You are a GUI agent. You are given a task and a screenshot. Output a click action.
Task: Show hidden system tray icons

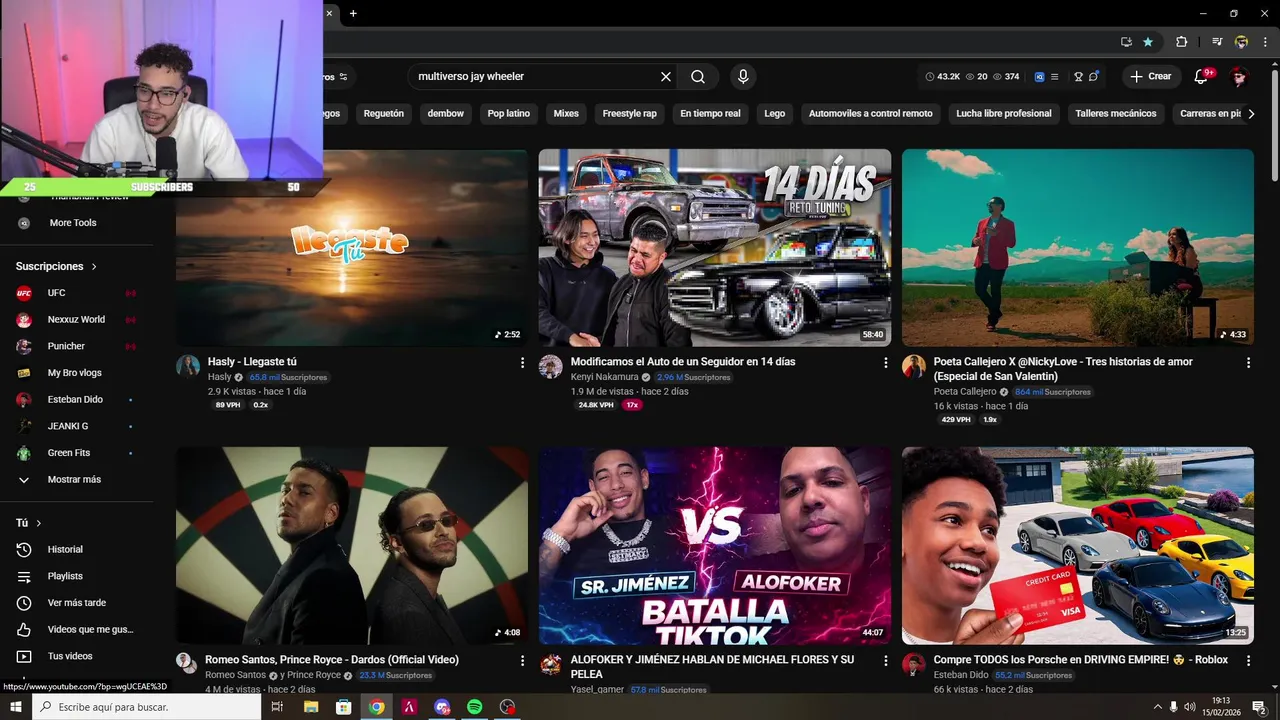point(1157,707)
